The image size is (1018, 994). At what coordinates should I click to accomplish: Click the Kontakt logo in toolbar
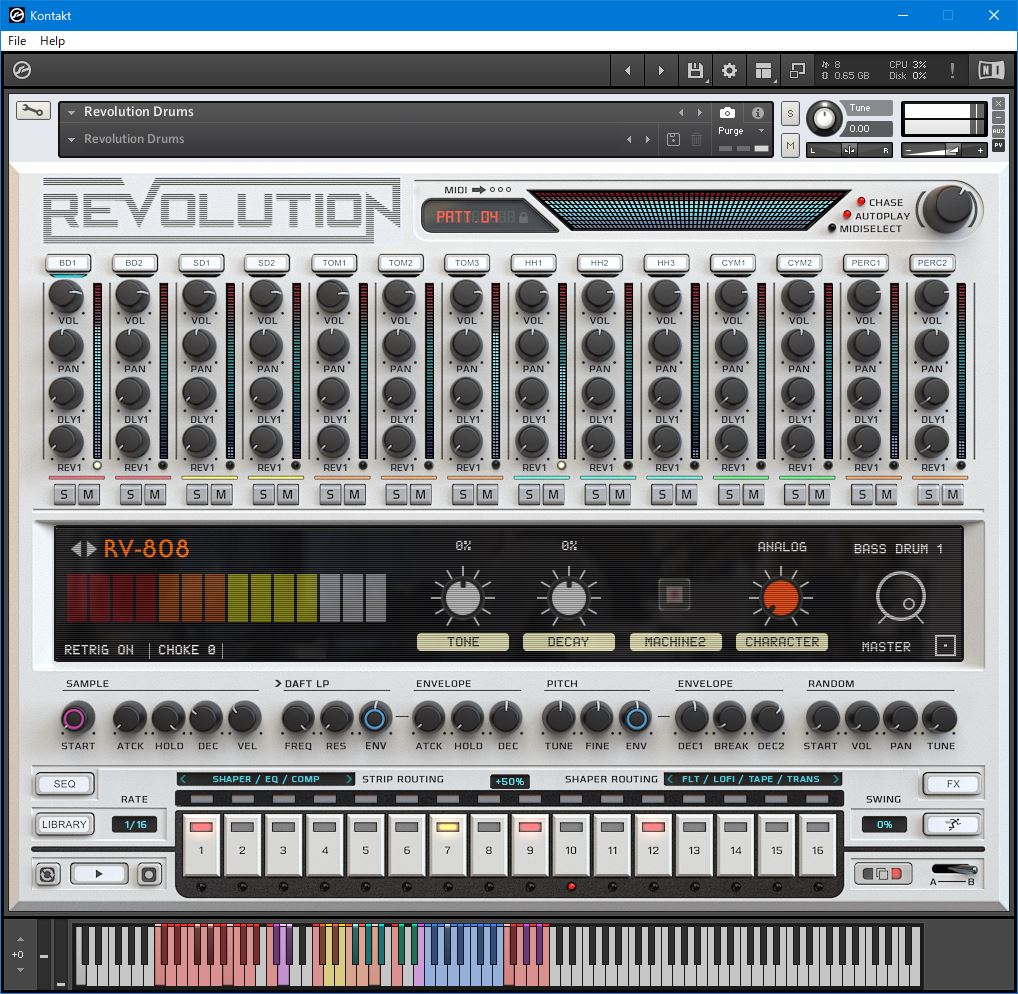pyautogui.click(x=22, y=70)
